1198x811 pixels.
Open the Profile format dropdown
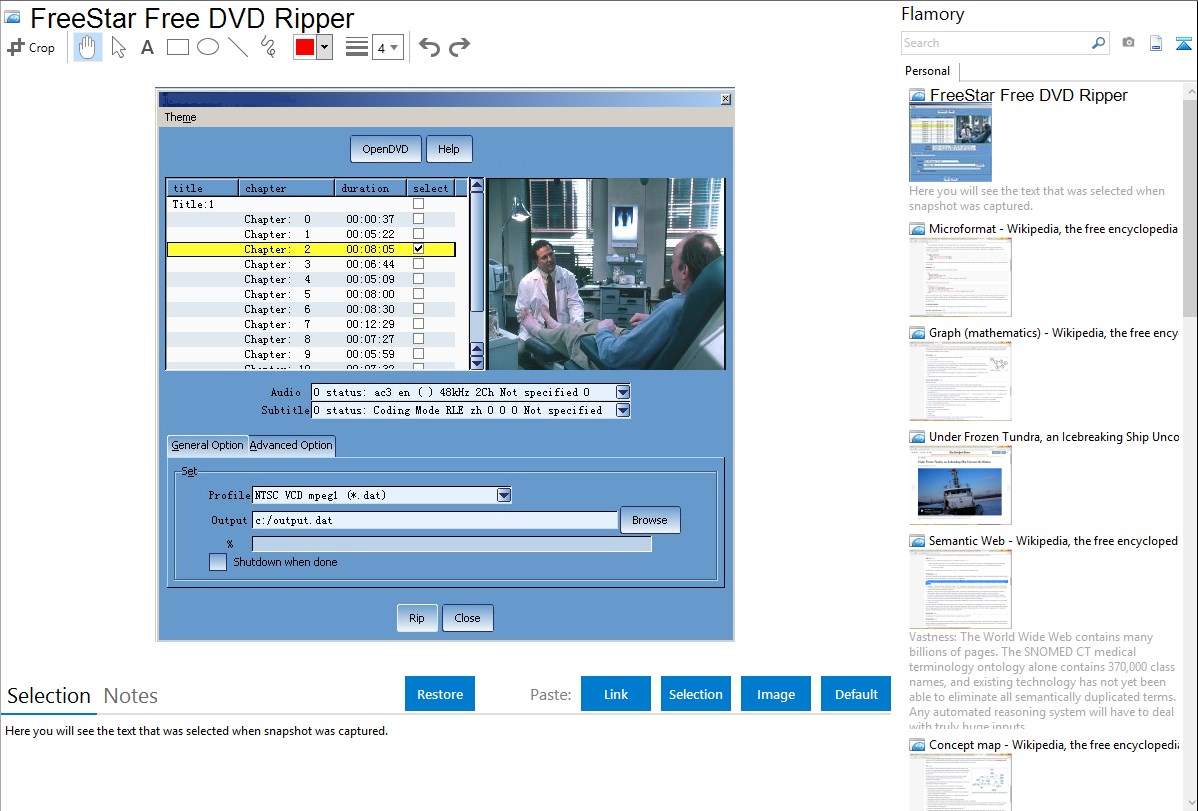pyautogui.click(x=503, y=495)
